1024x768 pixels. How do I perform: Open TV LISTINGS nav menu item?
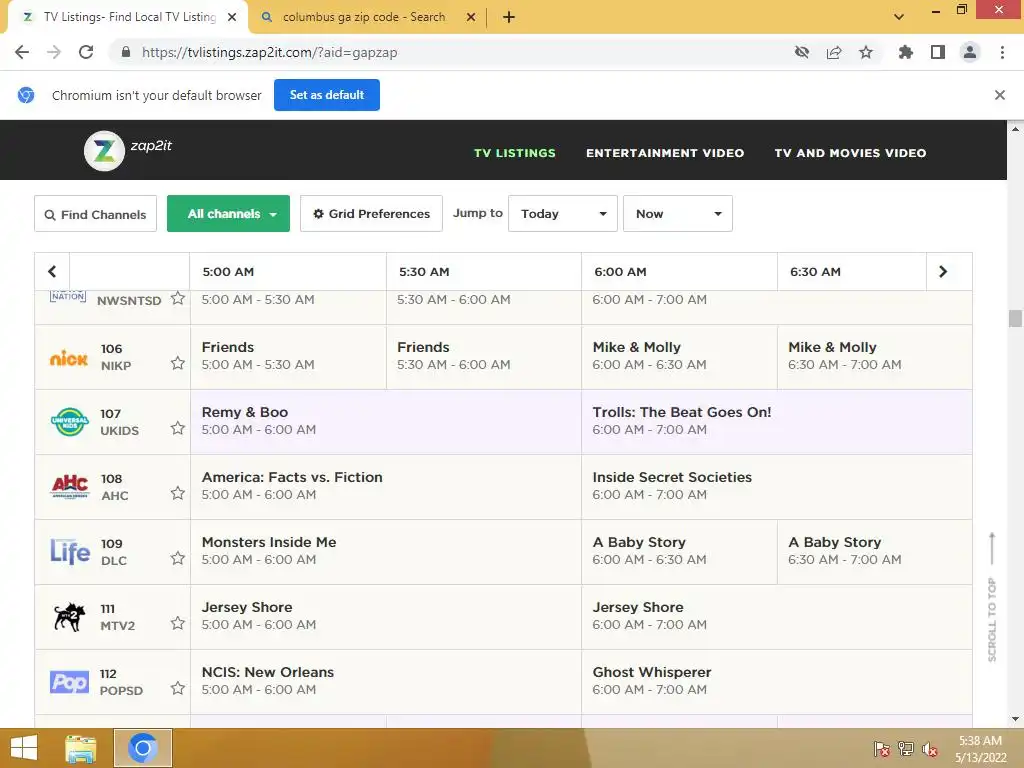pyautogui.click(x=515, y=153)
